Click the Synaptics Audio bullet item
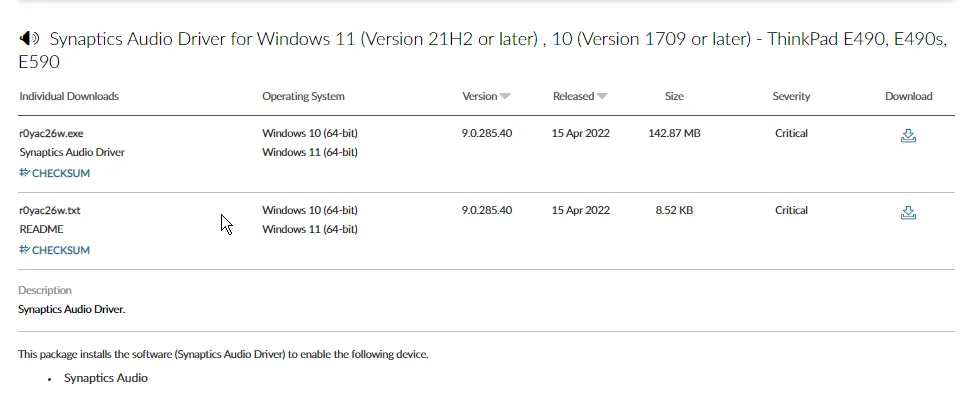 [106, 378]
